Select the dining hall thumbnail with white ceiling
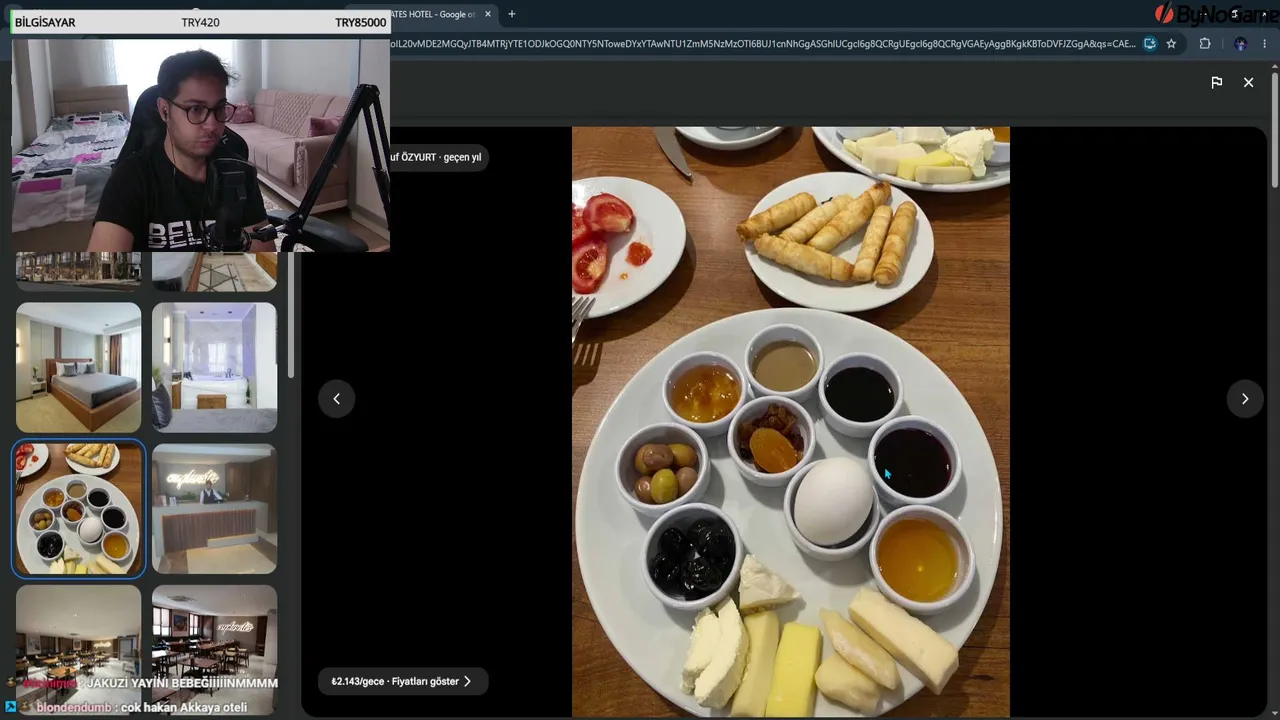 pyautogui.click(x=78, y=650)
